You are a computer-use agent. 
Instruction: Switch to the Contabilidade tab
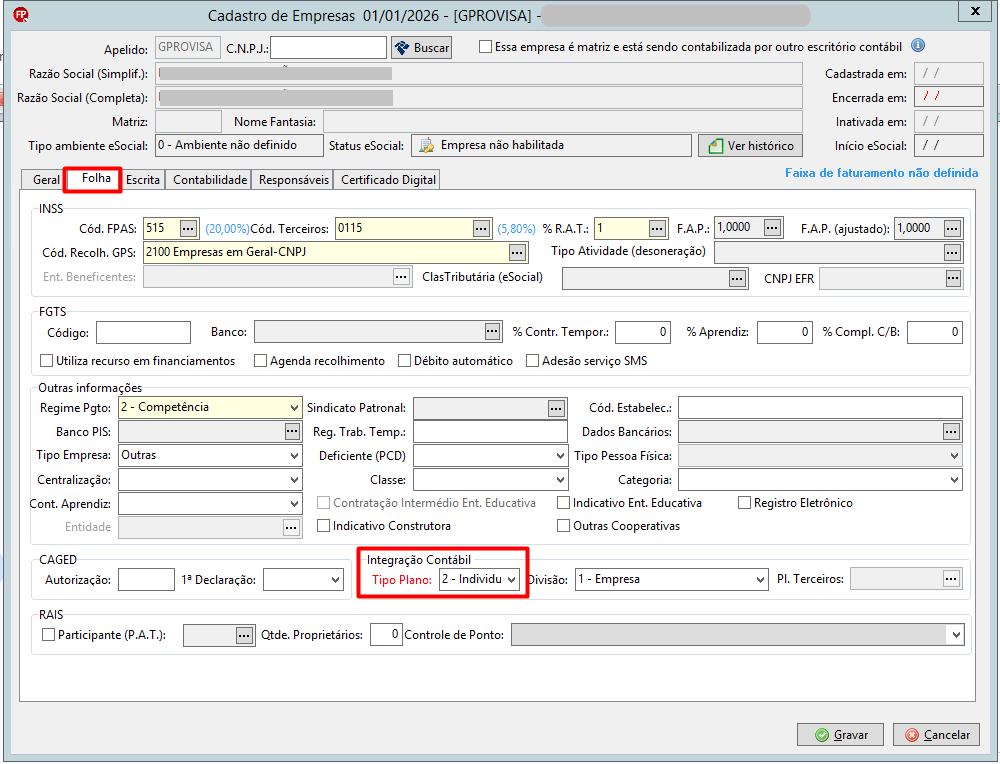[x=210, y=180]
